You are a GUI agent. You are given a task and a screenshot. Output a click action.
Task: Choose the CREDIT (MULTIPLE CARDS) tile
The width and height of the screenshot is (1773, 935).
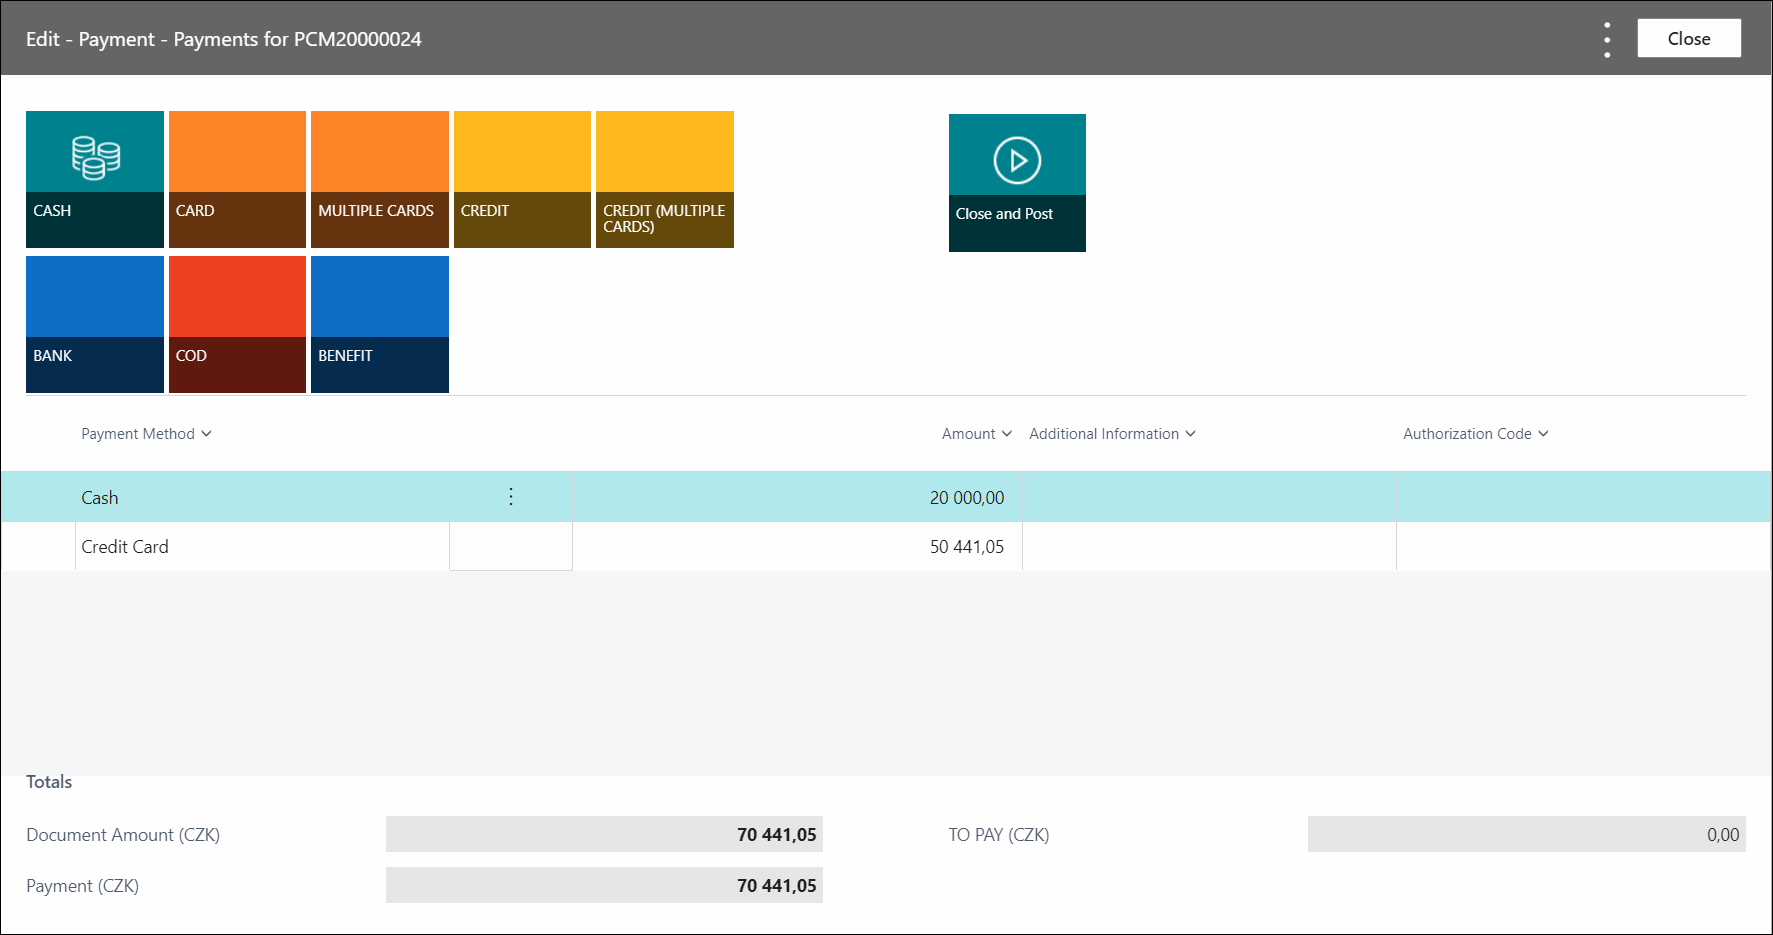click(665, 179)
